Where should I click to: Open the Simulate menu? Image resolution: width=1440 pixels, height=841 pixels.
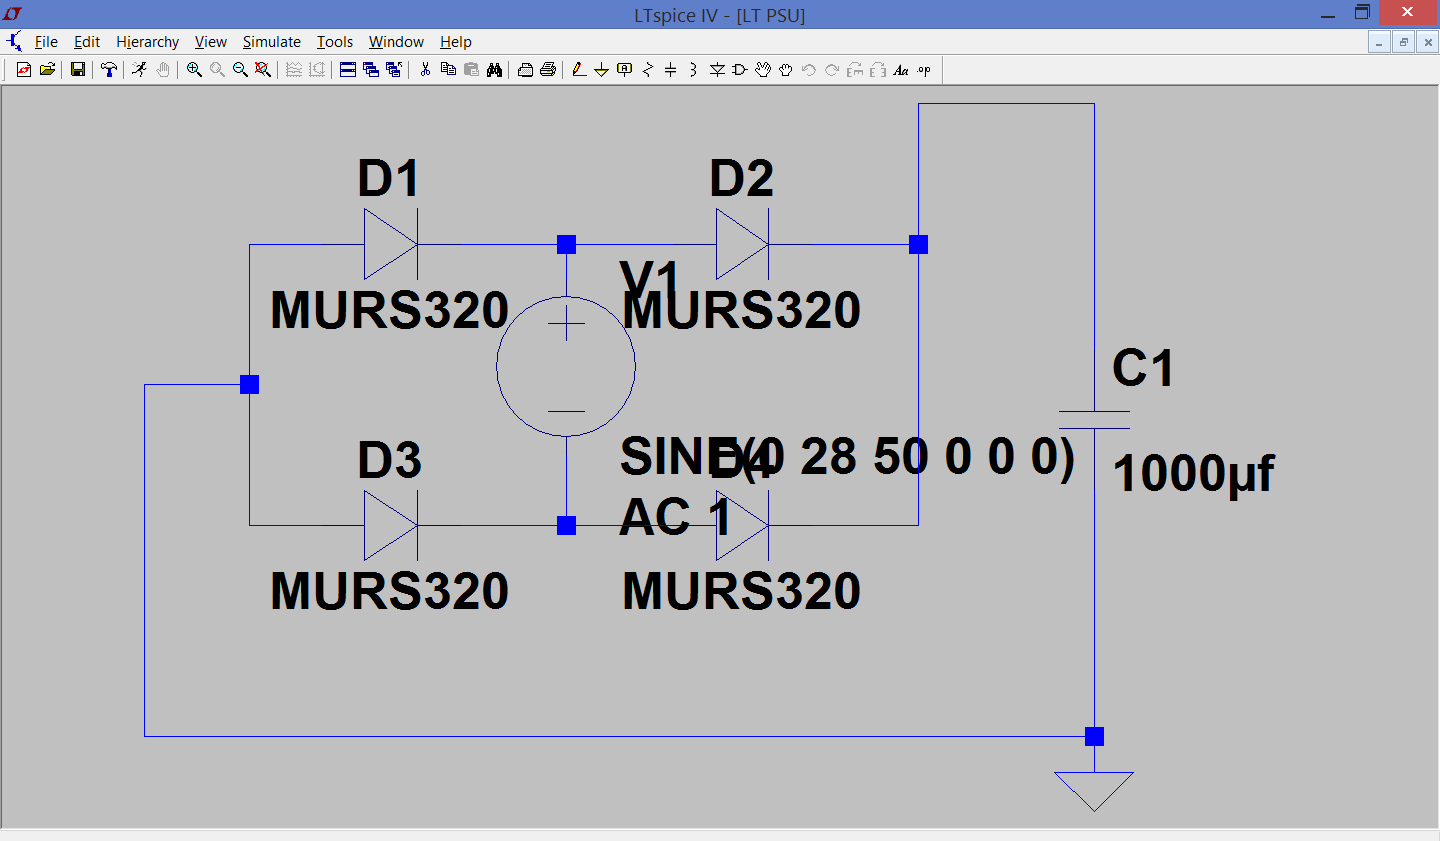(x=271, y=42)
